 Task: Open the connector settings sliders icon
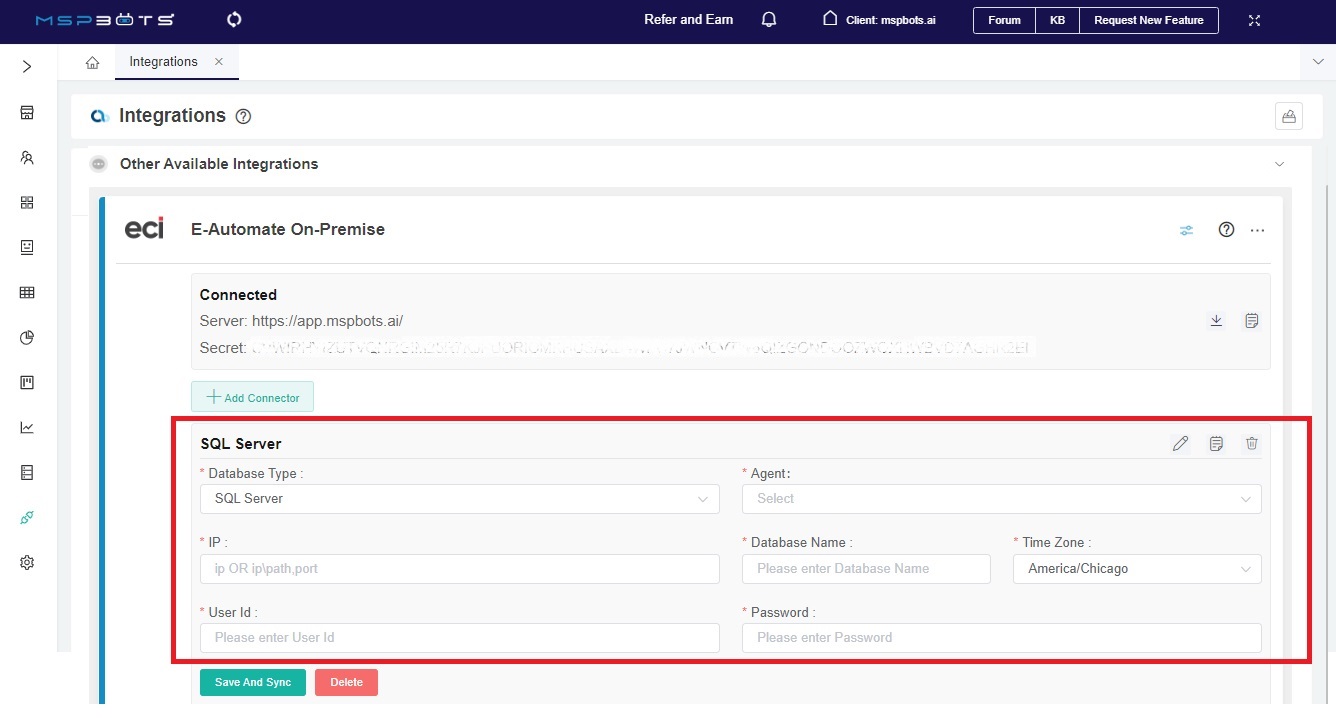click(x=1186, y=229)
